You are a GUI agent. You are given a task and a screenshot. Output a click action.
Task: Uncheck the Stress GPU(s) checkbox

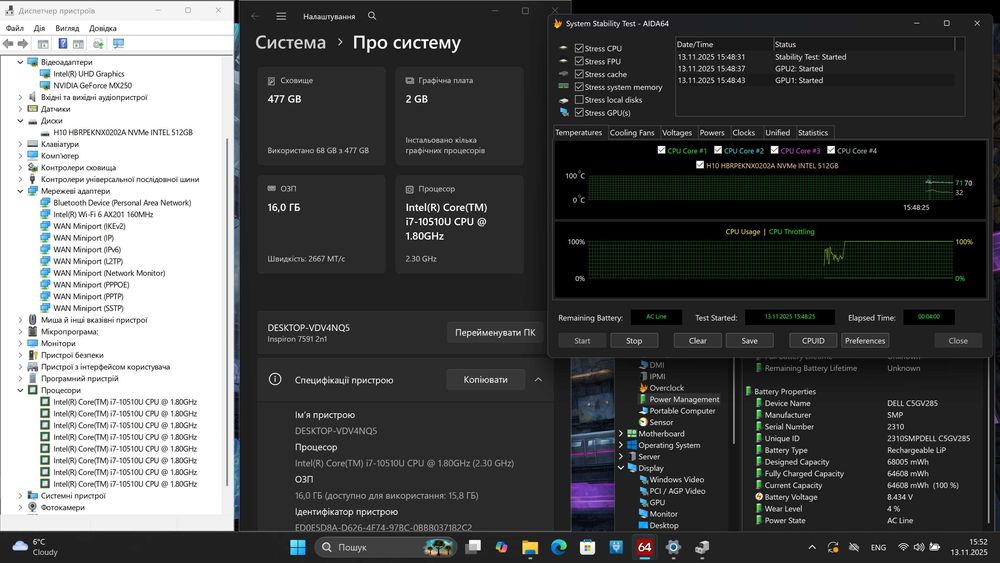pyautogui.click(x=579, y=113)
